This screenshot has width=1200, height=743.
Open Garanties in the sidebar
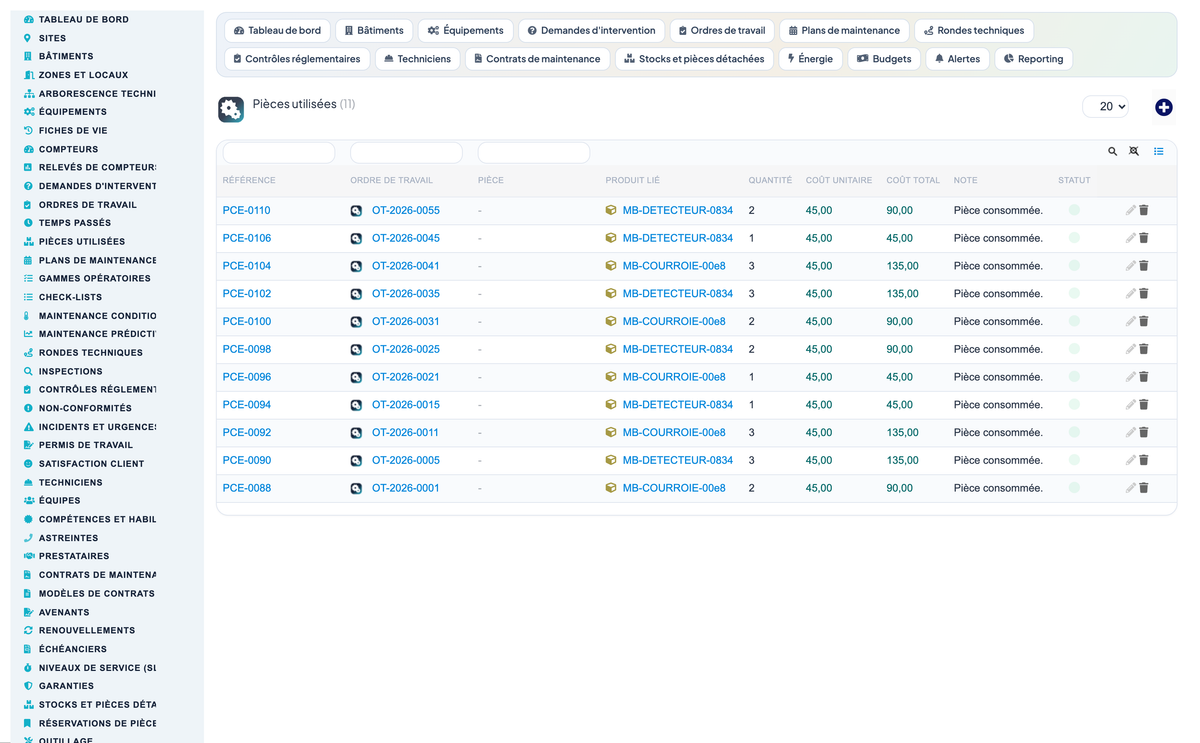coord(66,686)
